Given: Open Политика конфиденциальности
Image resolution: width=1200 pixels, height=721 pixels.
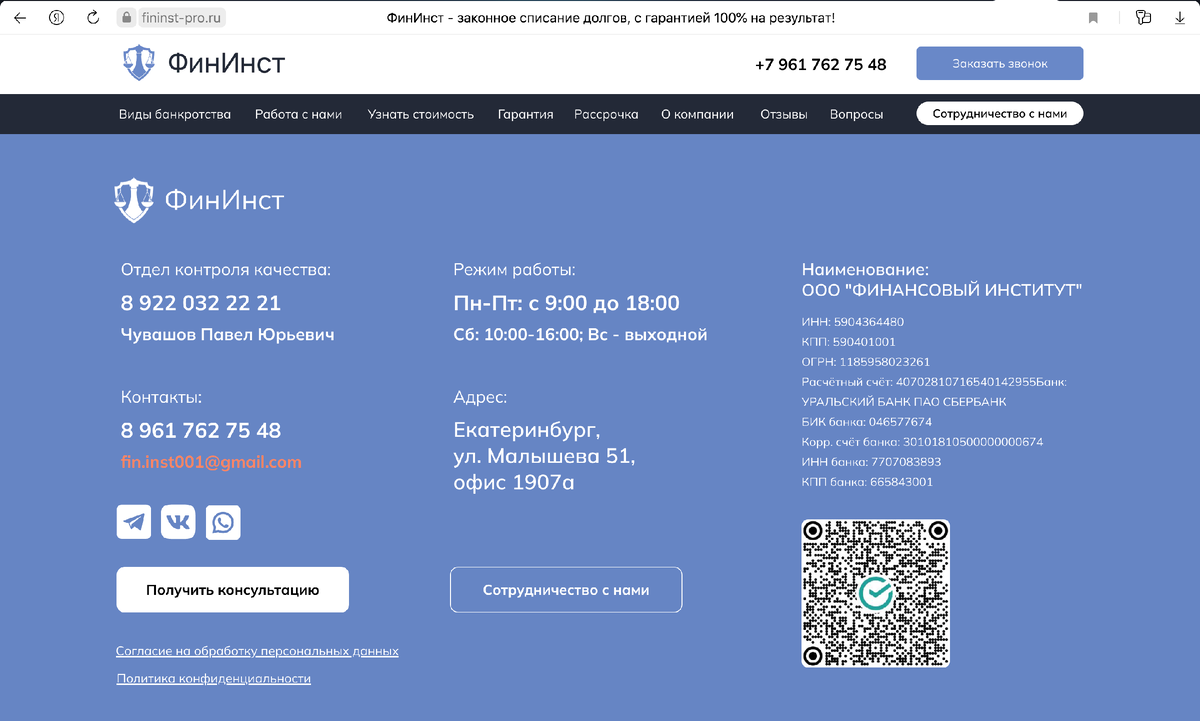Looking at the screenshot, I should (213, 678).
